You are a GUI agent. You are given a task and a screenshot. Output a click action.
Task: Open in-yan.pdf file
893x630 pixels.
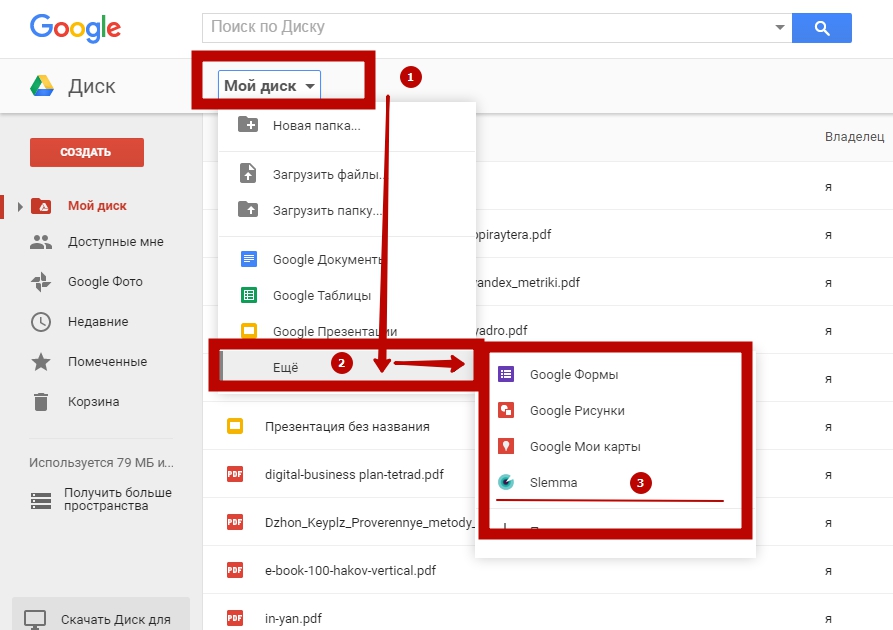pyautogui.click(x=293, y=618)
